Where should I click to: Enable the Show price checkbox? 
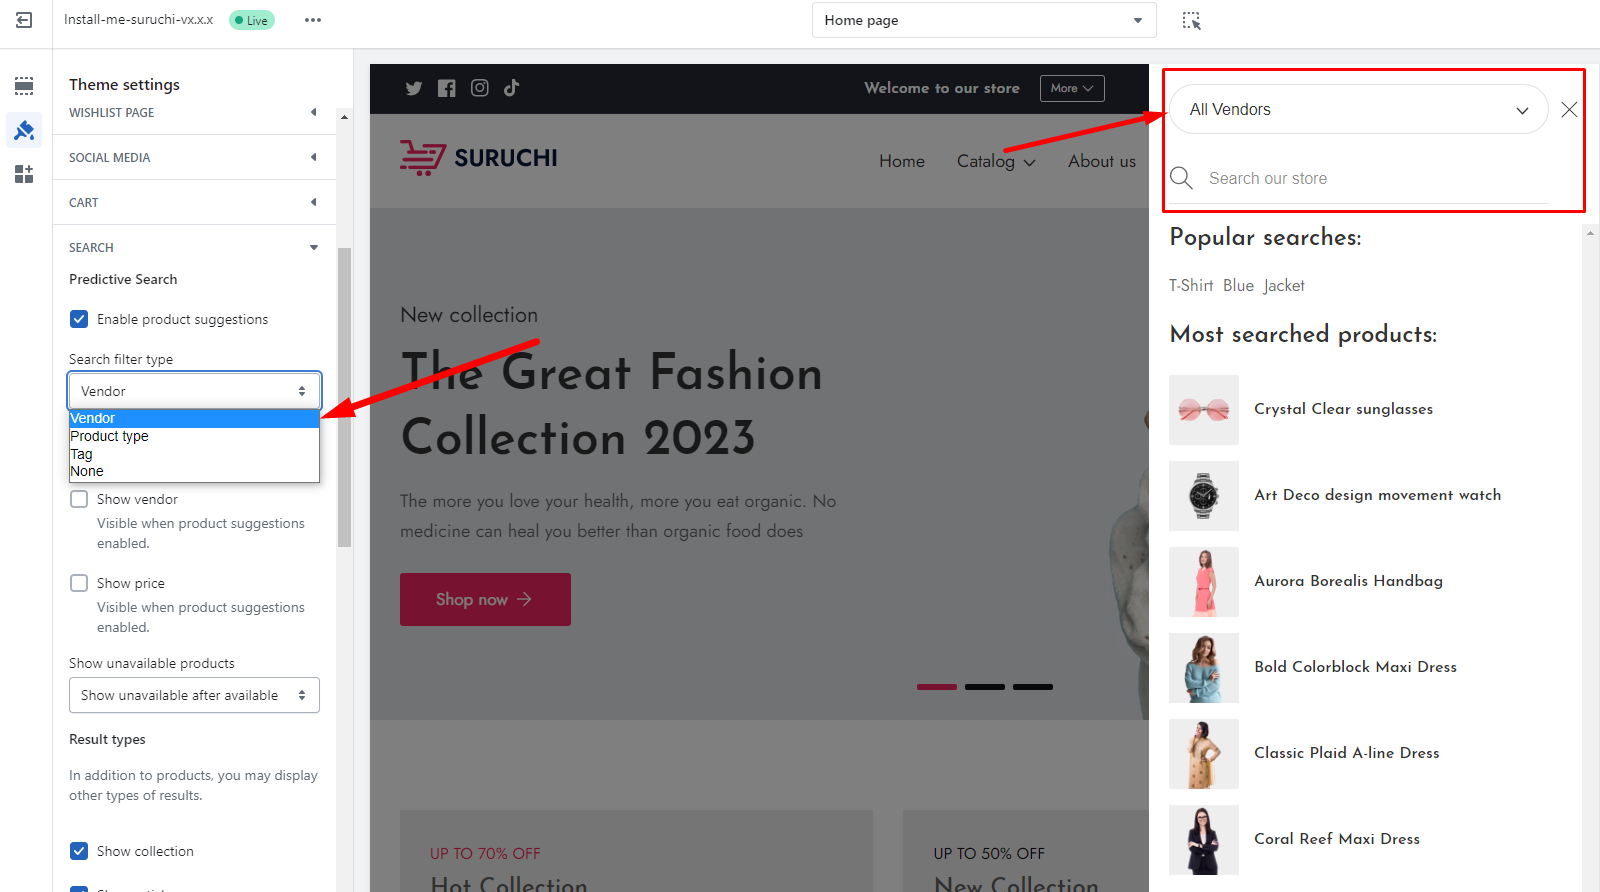tap(79, 583)
